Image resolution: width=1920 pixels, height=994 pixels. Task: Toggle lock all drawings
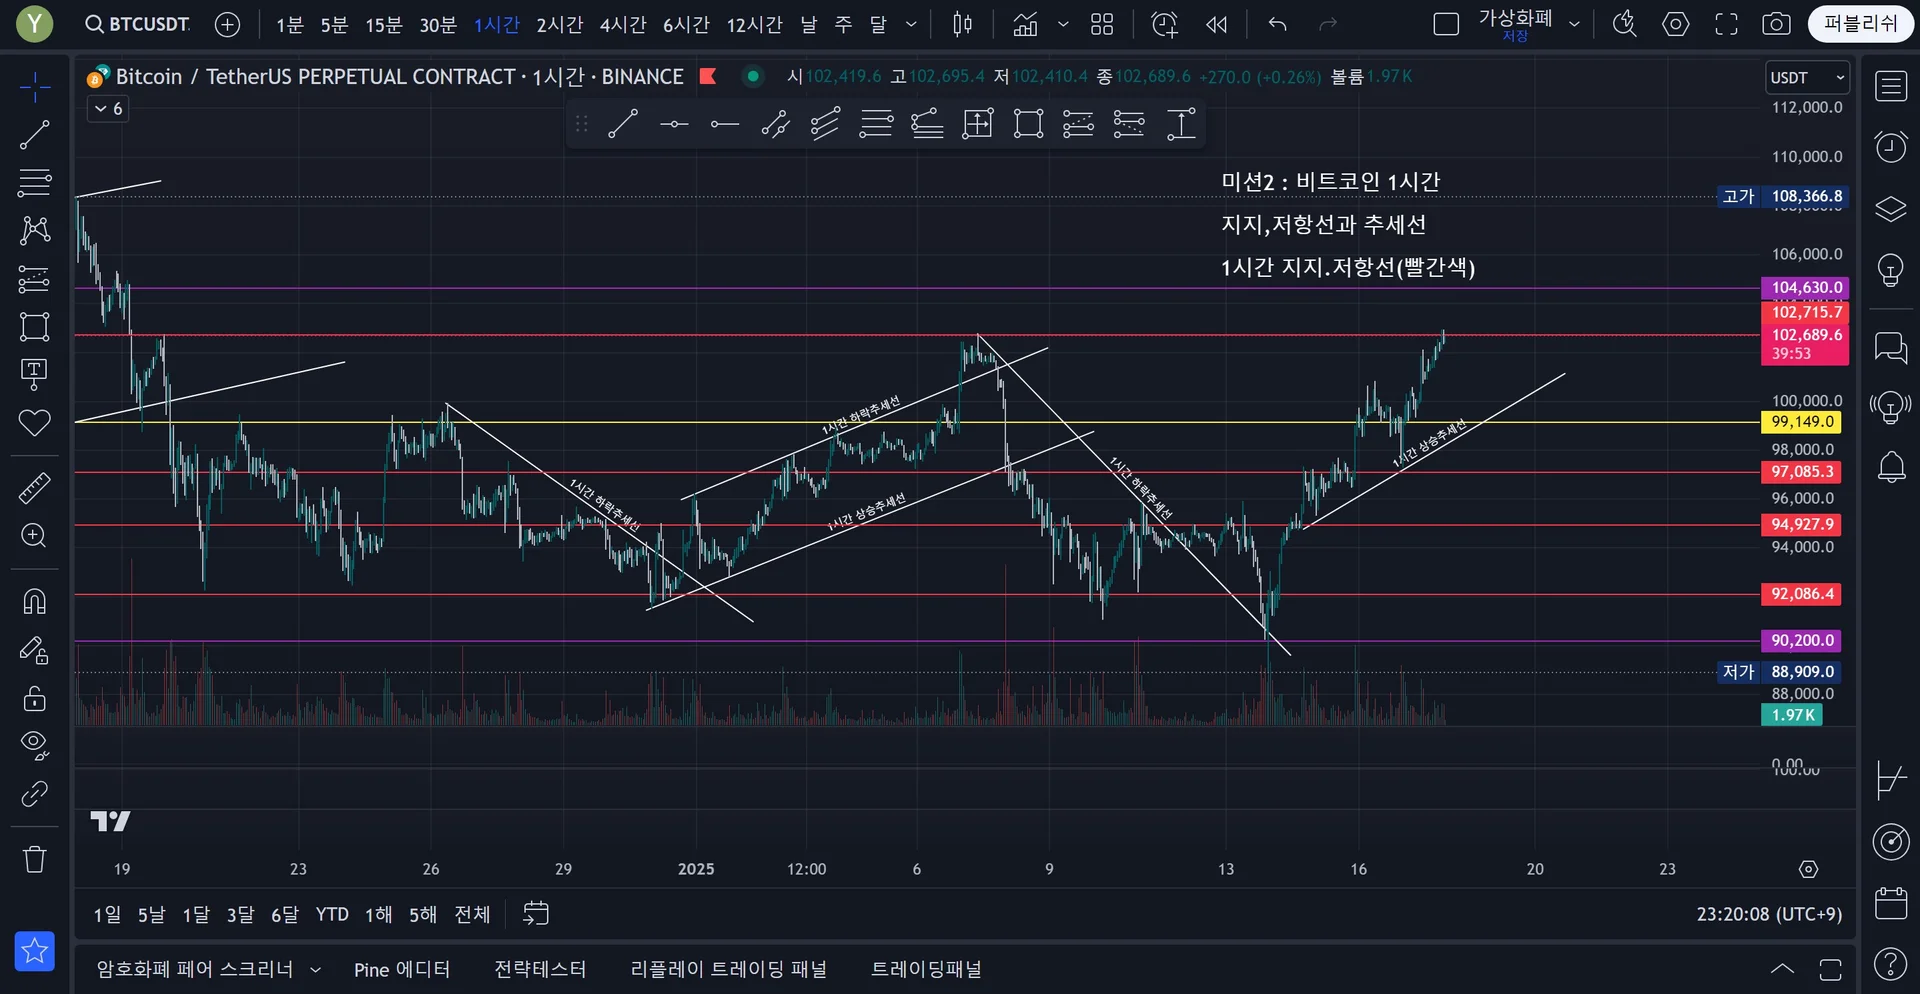click(x=35, y=698)
